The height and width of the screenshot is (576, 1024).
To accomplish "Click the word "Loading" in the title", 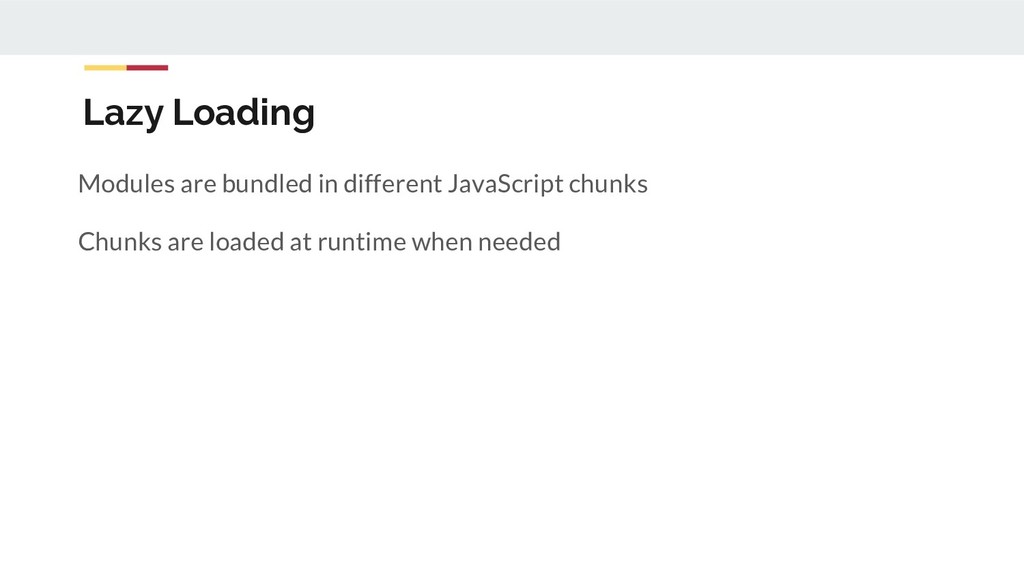I will click(x=243, y=114).
